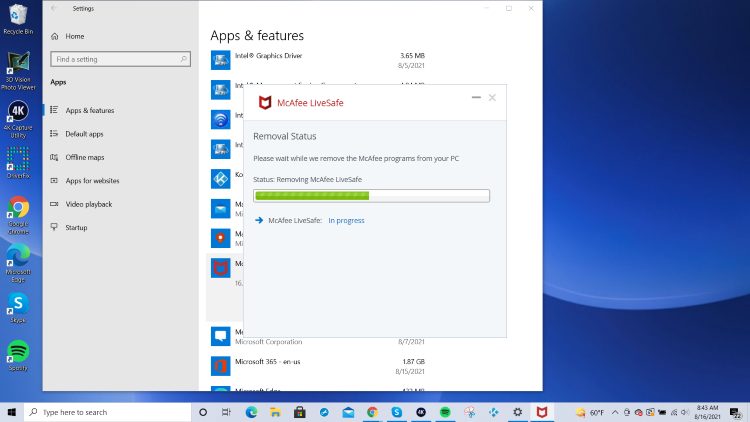
Task: Open Cortana from the taskbar
Action: (203, 412)
